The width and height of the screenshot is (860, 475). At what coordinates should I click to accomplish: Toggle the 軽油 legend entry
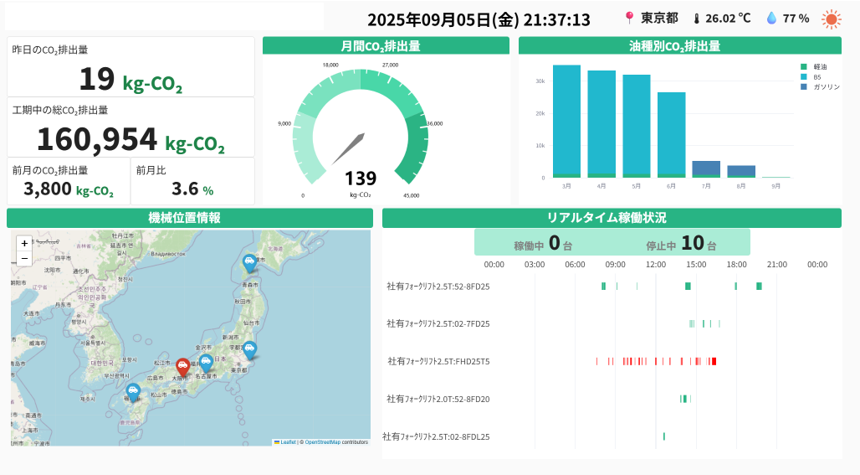(813, 67)
